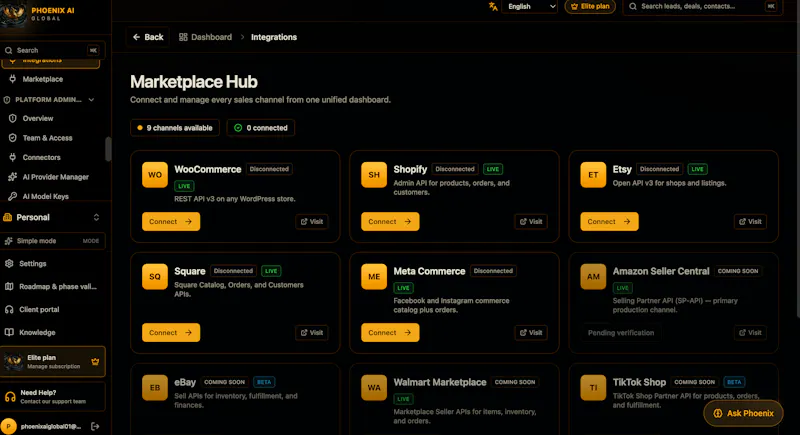Open the Ask Phoenix assistant
This screenshot has width=800, height=435.
point(743,413)
